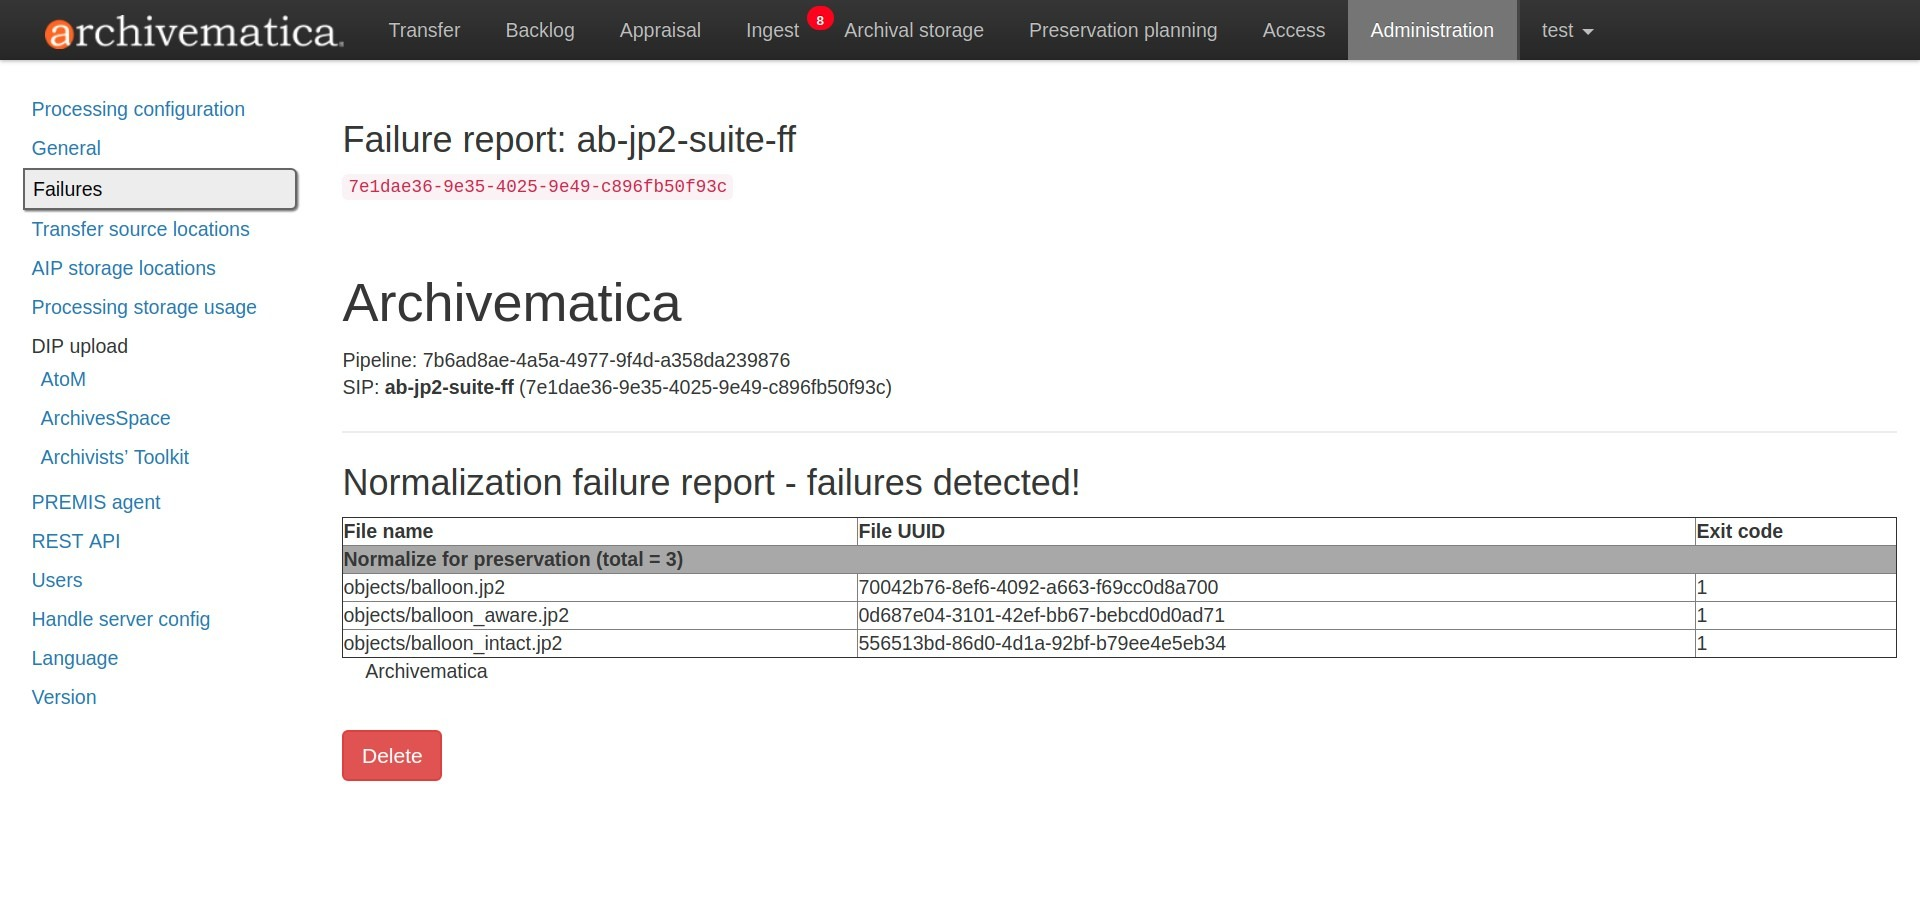The height and width of the screenshot is (904, 1920).
Task: View AIP storage locations
Action: coord(123,268)
